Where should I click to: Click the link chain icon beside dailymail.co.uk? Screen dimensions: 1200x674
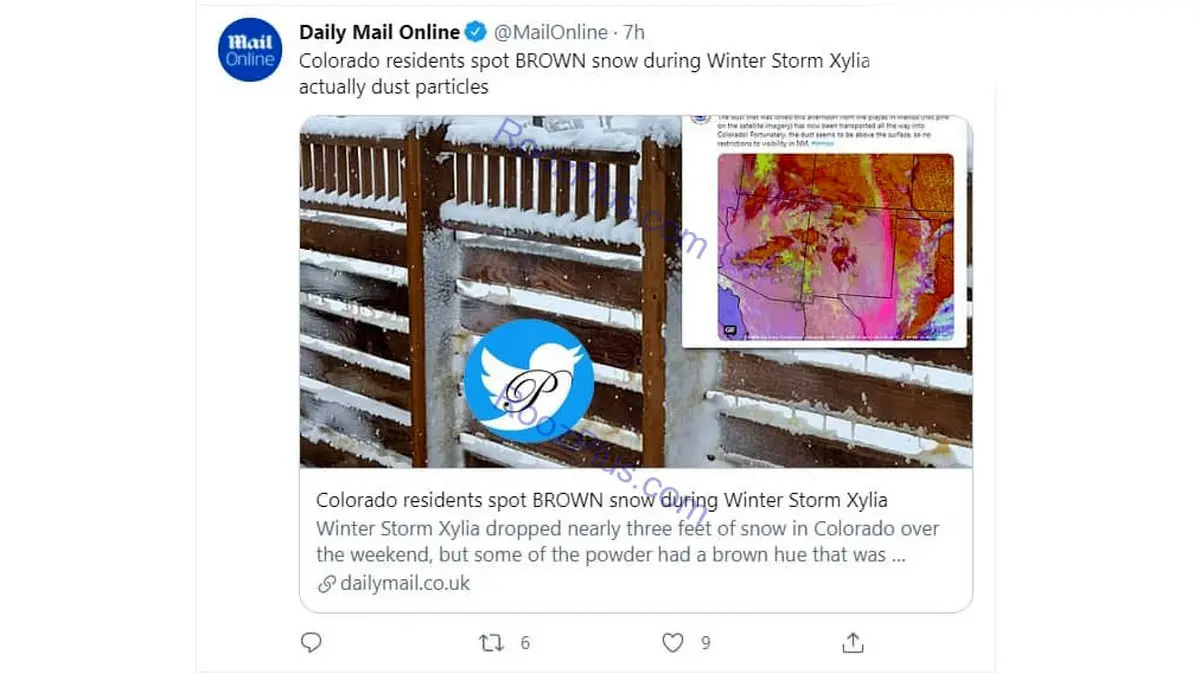326,584
